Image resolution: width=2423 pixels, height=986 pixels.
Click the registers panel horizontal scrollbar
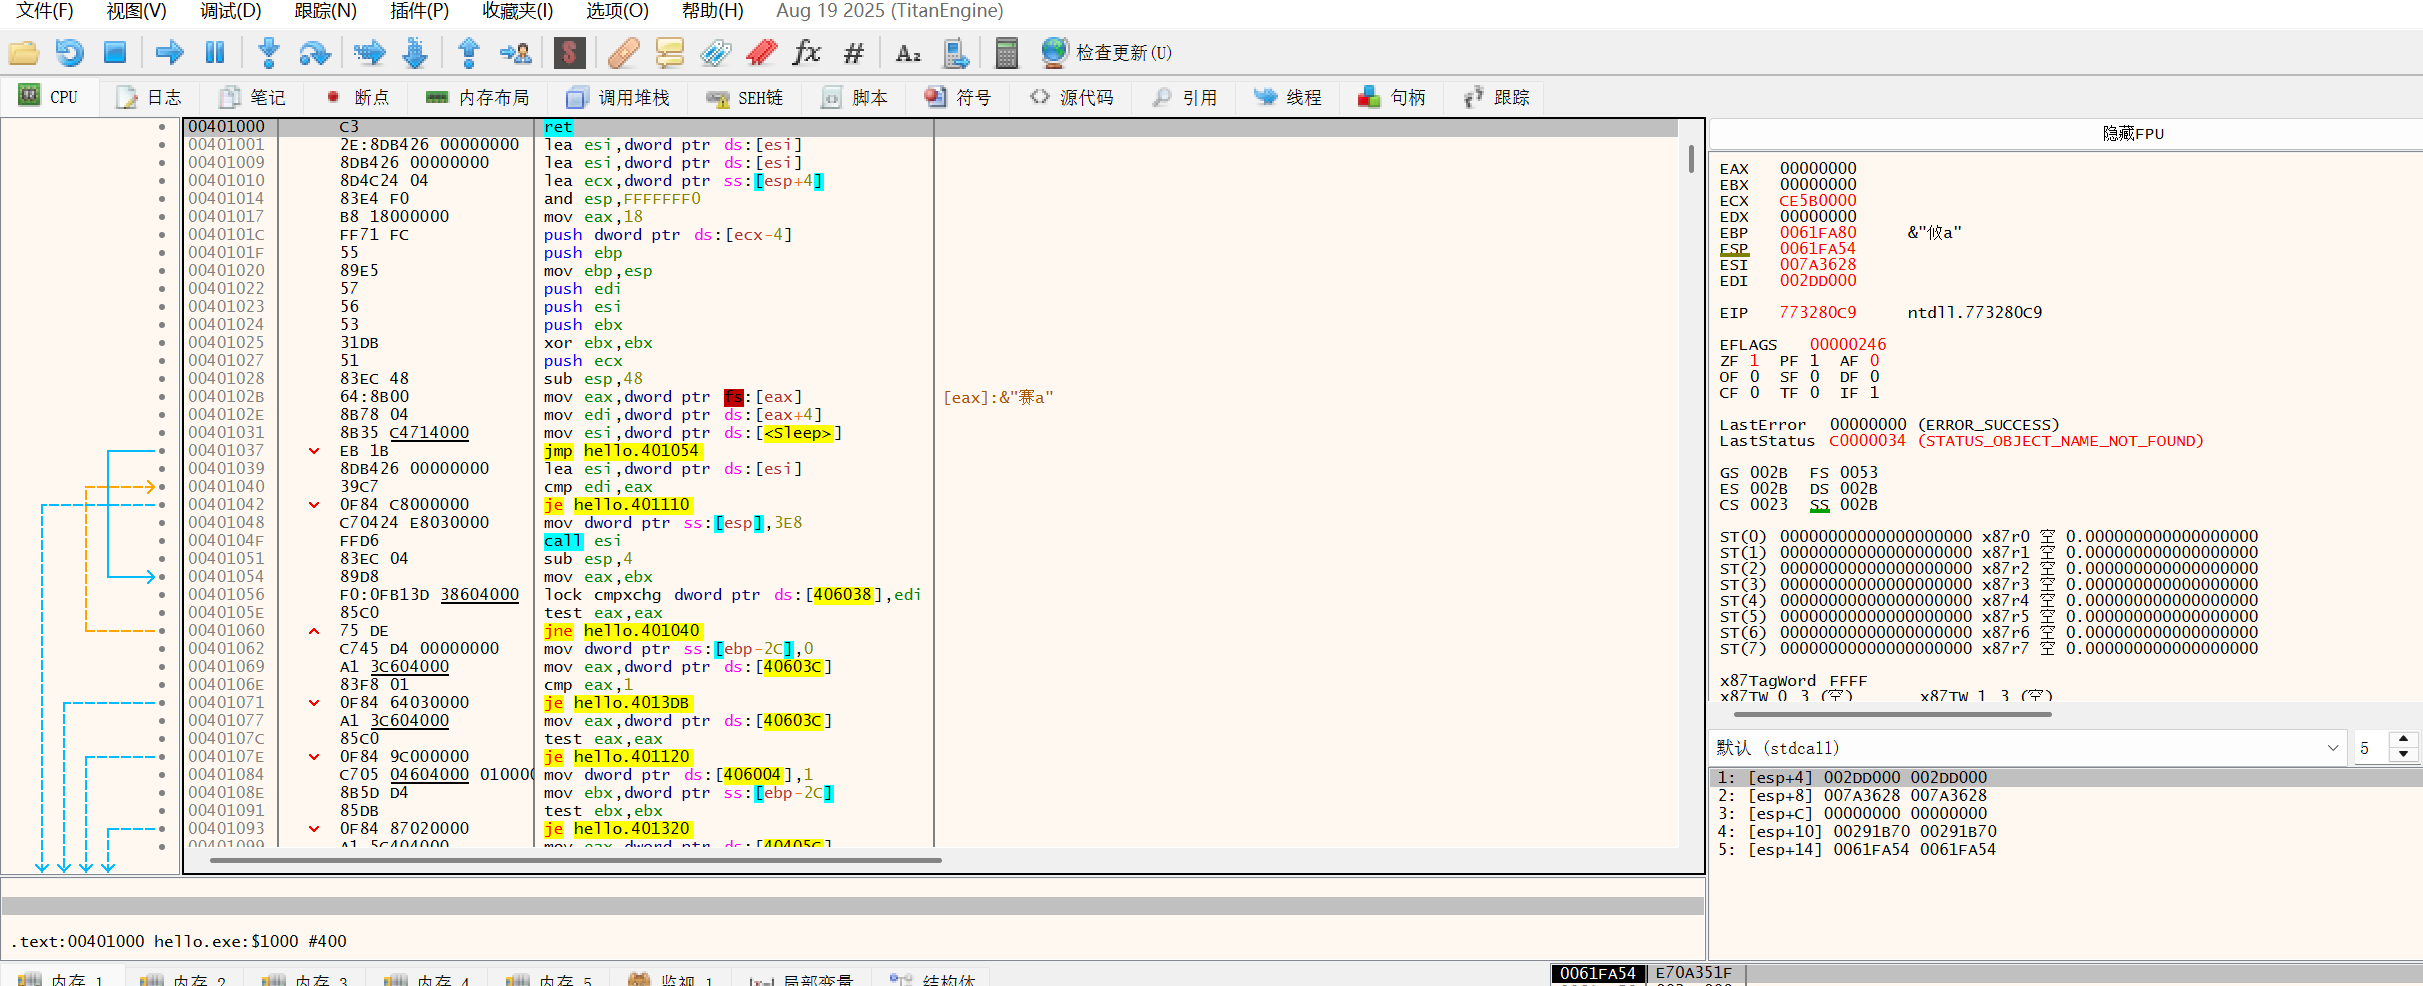click(x=1892, y=714)
